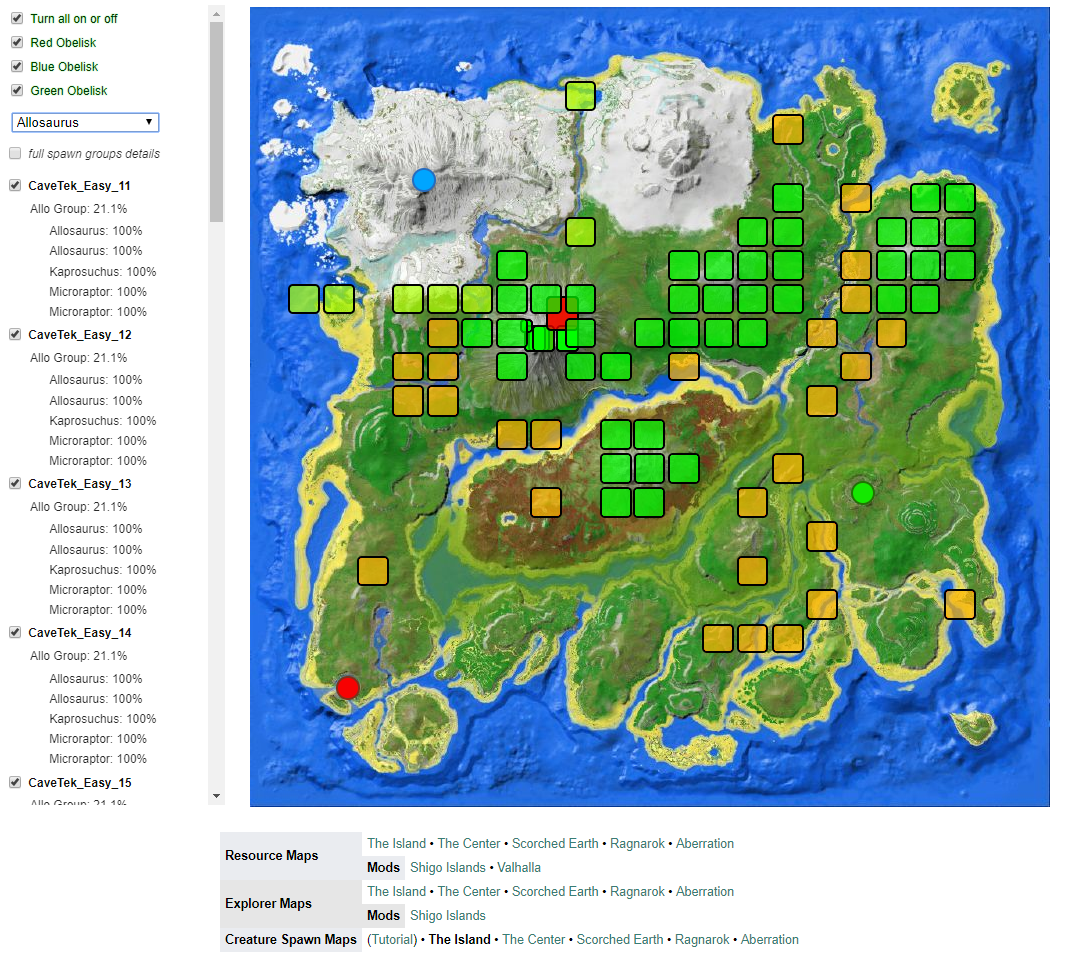
Task: Open Ragnarok explorer map link
Action: [x=637, y=891]
